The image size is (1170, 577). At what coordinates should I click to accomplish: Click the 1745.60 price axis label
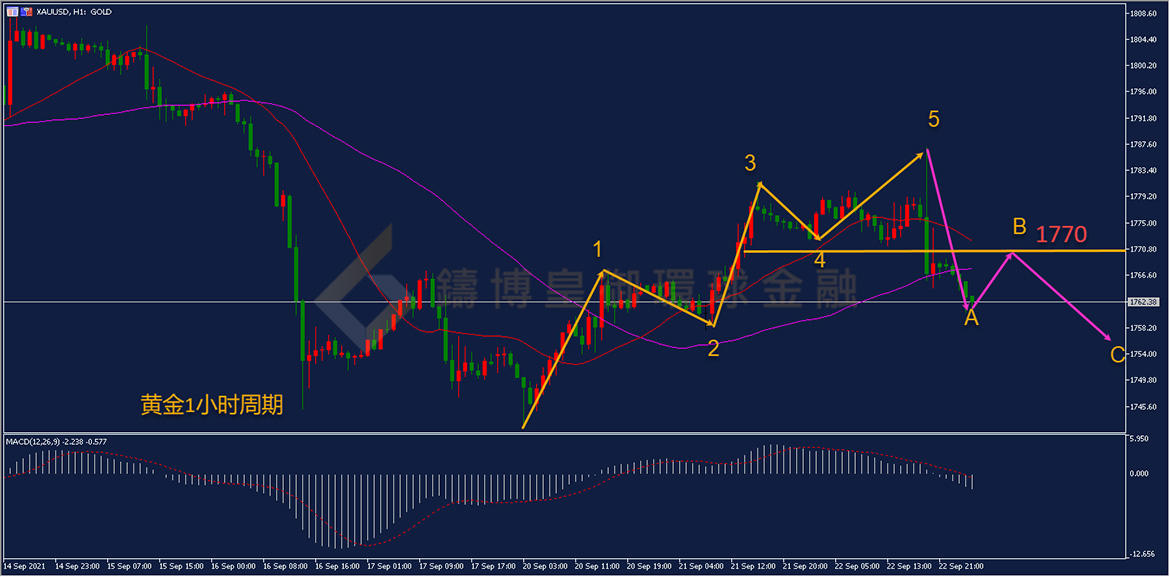pyautogui.click(x=1142, y=406)
